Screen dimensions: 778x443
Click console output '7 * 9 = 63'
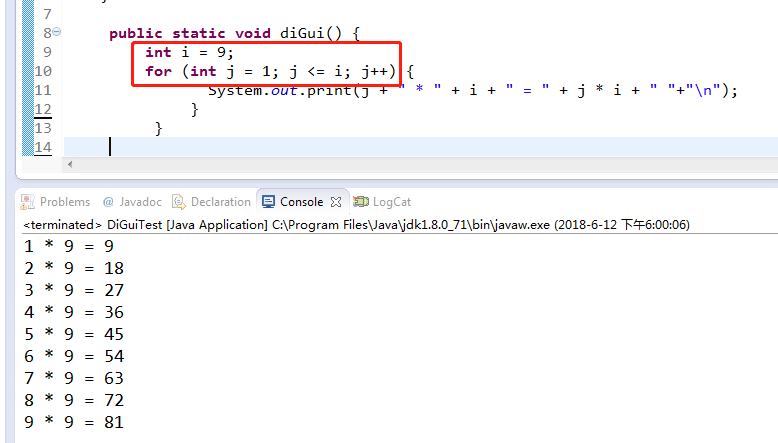(74, 379)
